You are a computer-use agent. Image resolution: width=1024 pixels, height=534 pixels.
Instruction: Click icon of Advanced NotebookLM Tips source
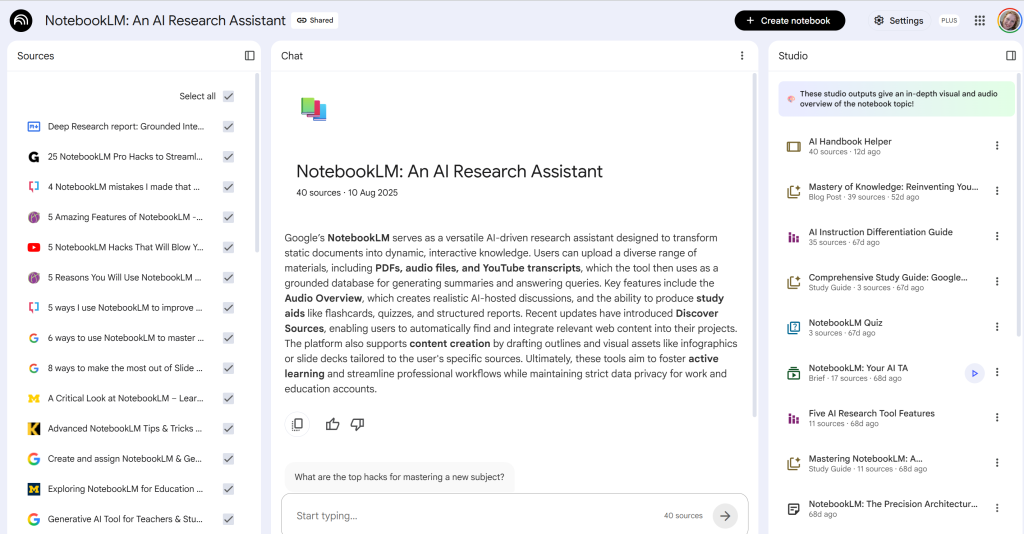(34, 428)
